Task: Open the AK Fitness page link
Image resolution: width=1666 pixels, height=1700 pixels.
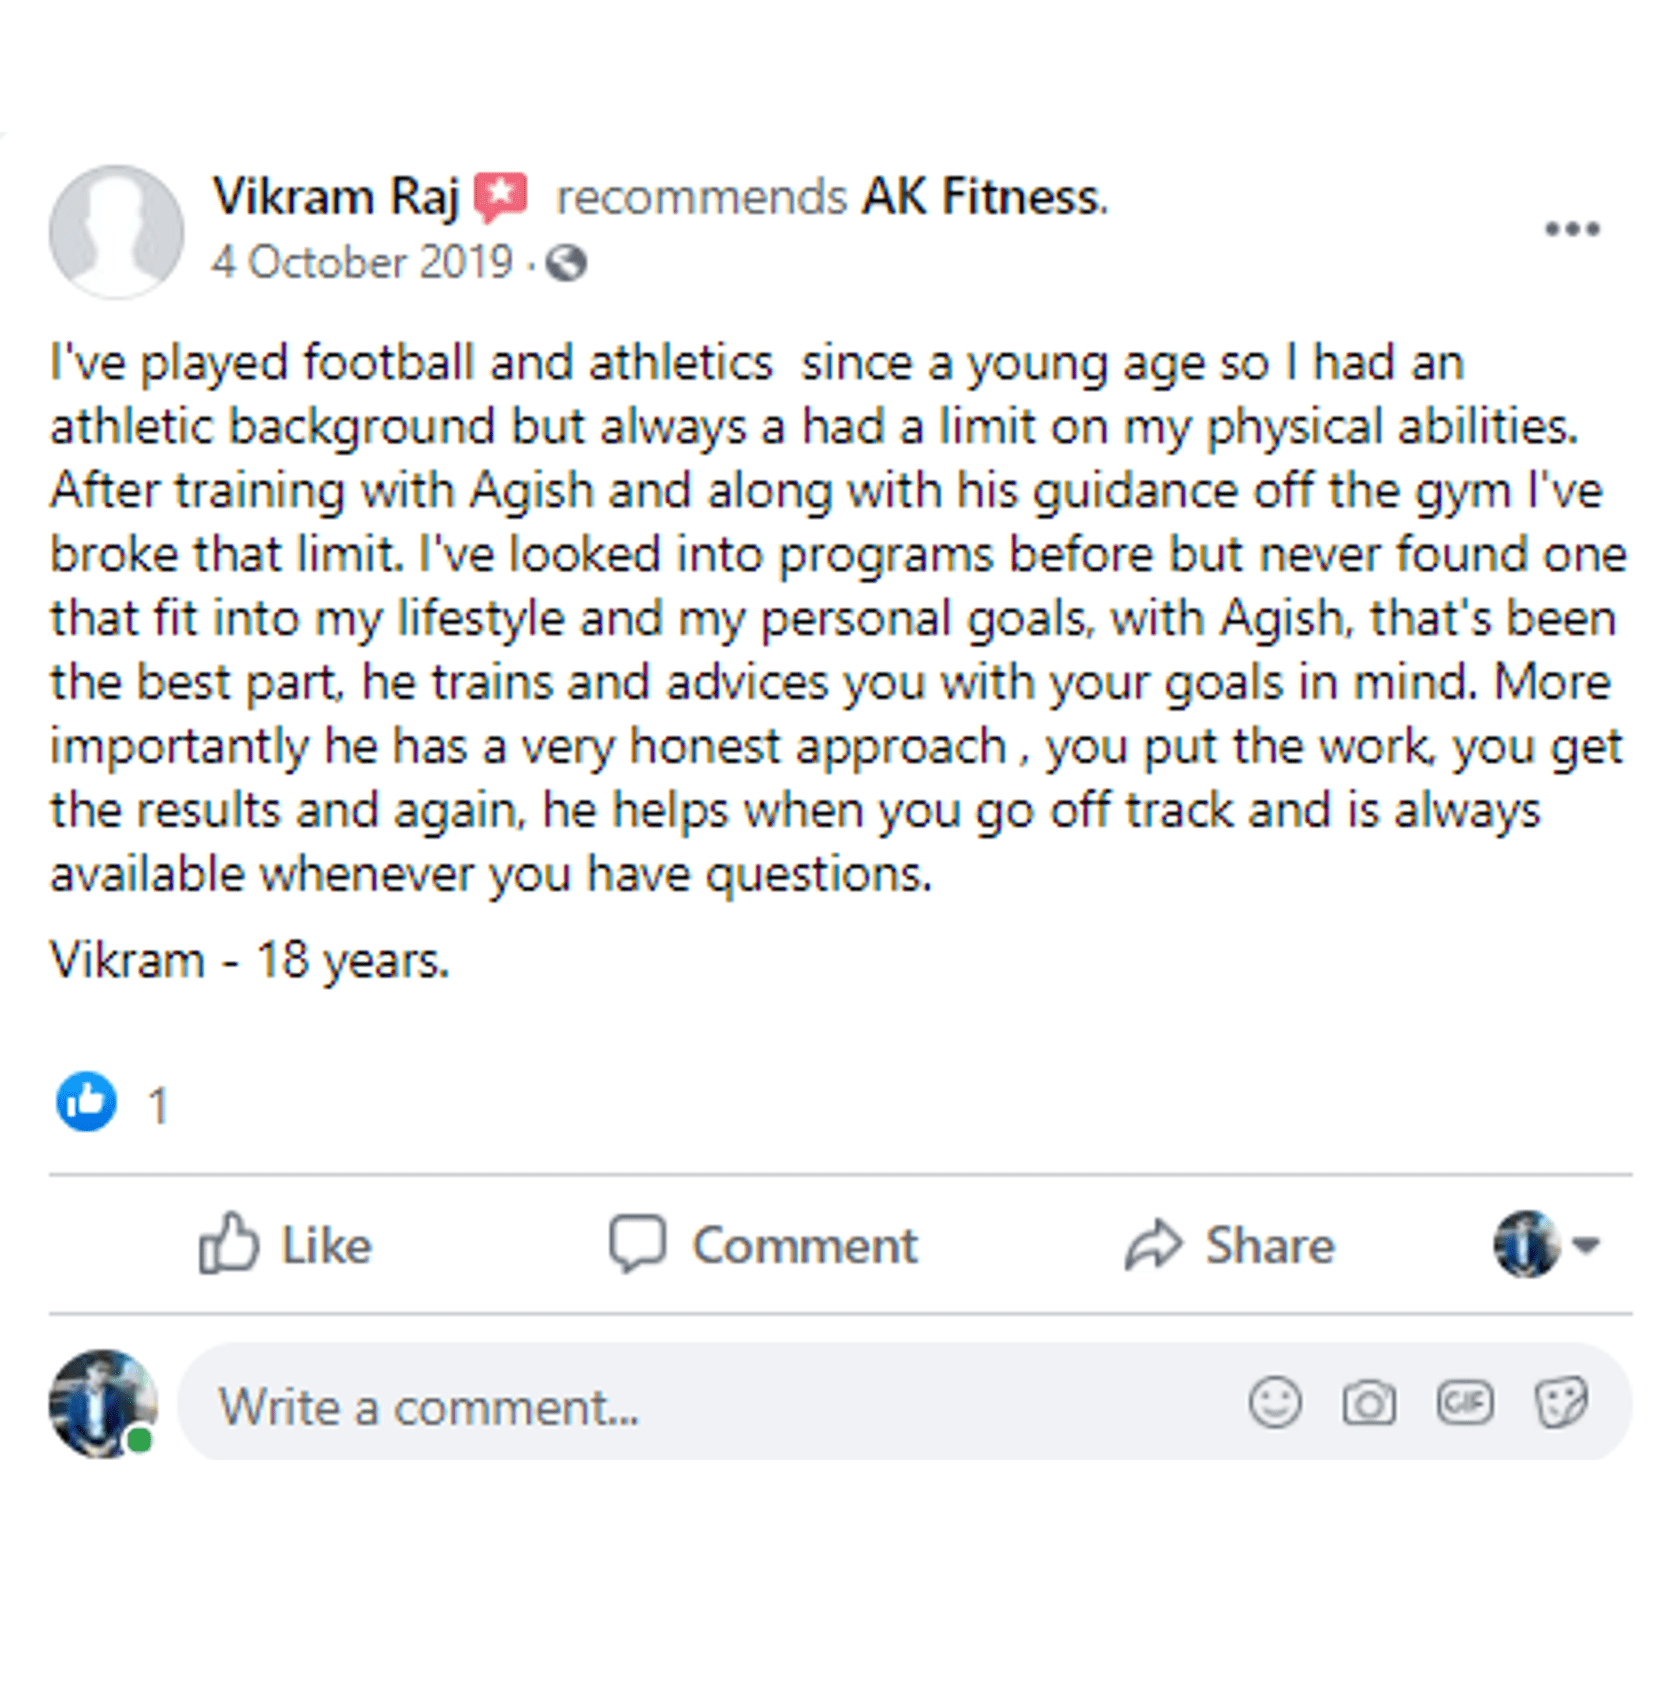Action: (x=983, y=196)
